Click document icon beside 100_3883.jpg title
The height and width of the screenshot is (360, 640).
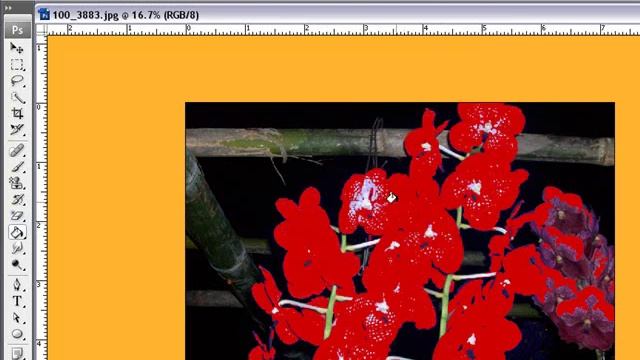tap(43, 15)
